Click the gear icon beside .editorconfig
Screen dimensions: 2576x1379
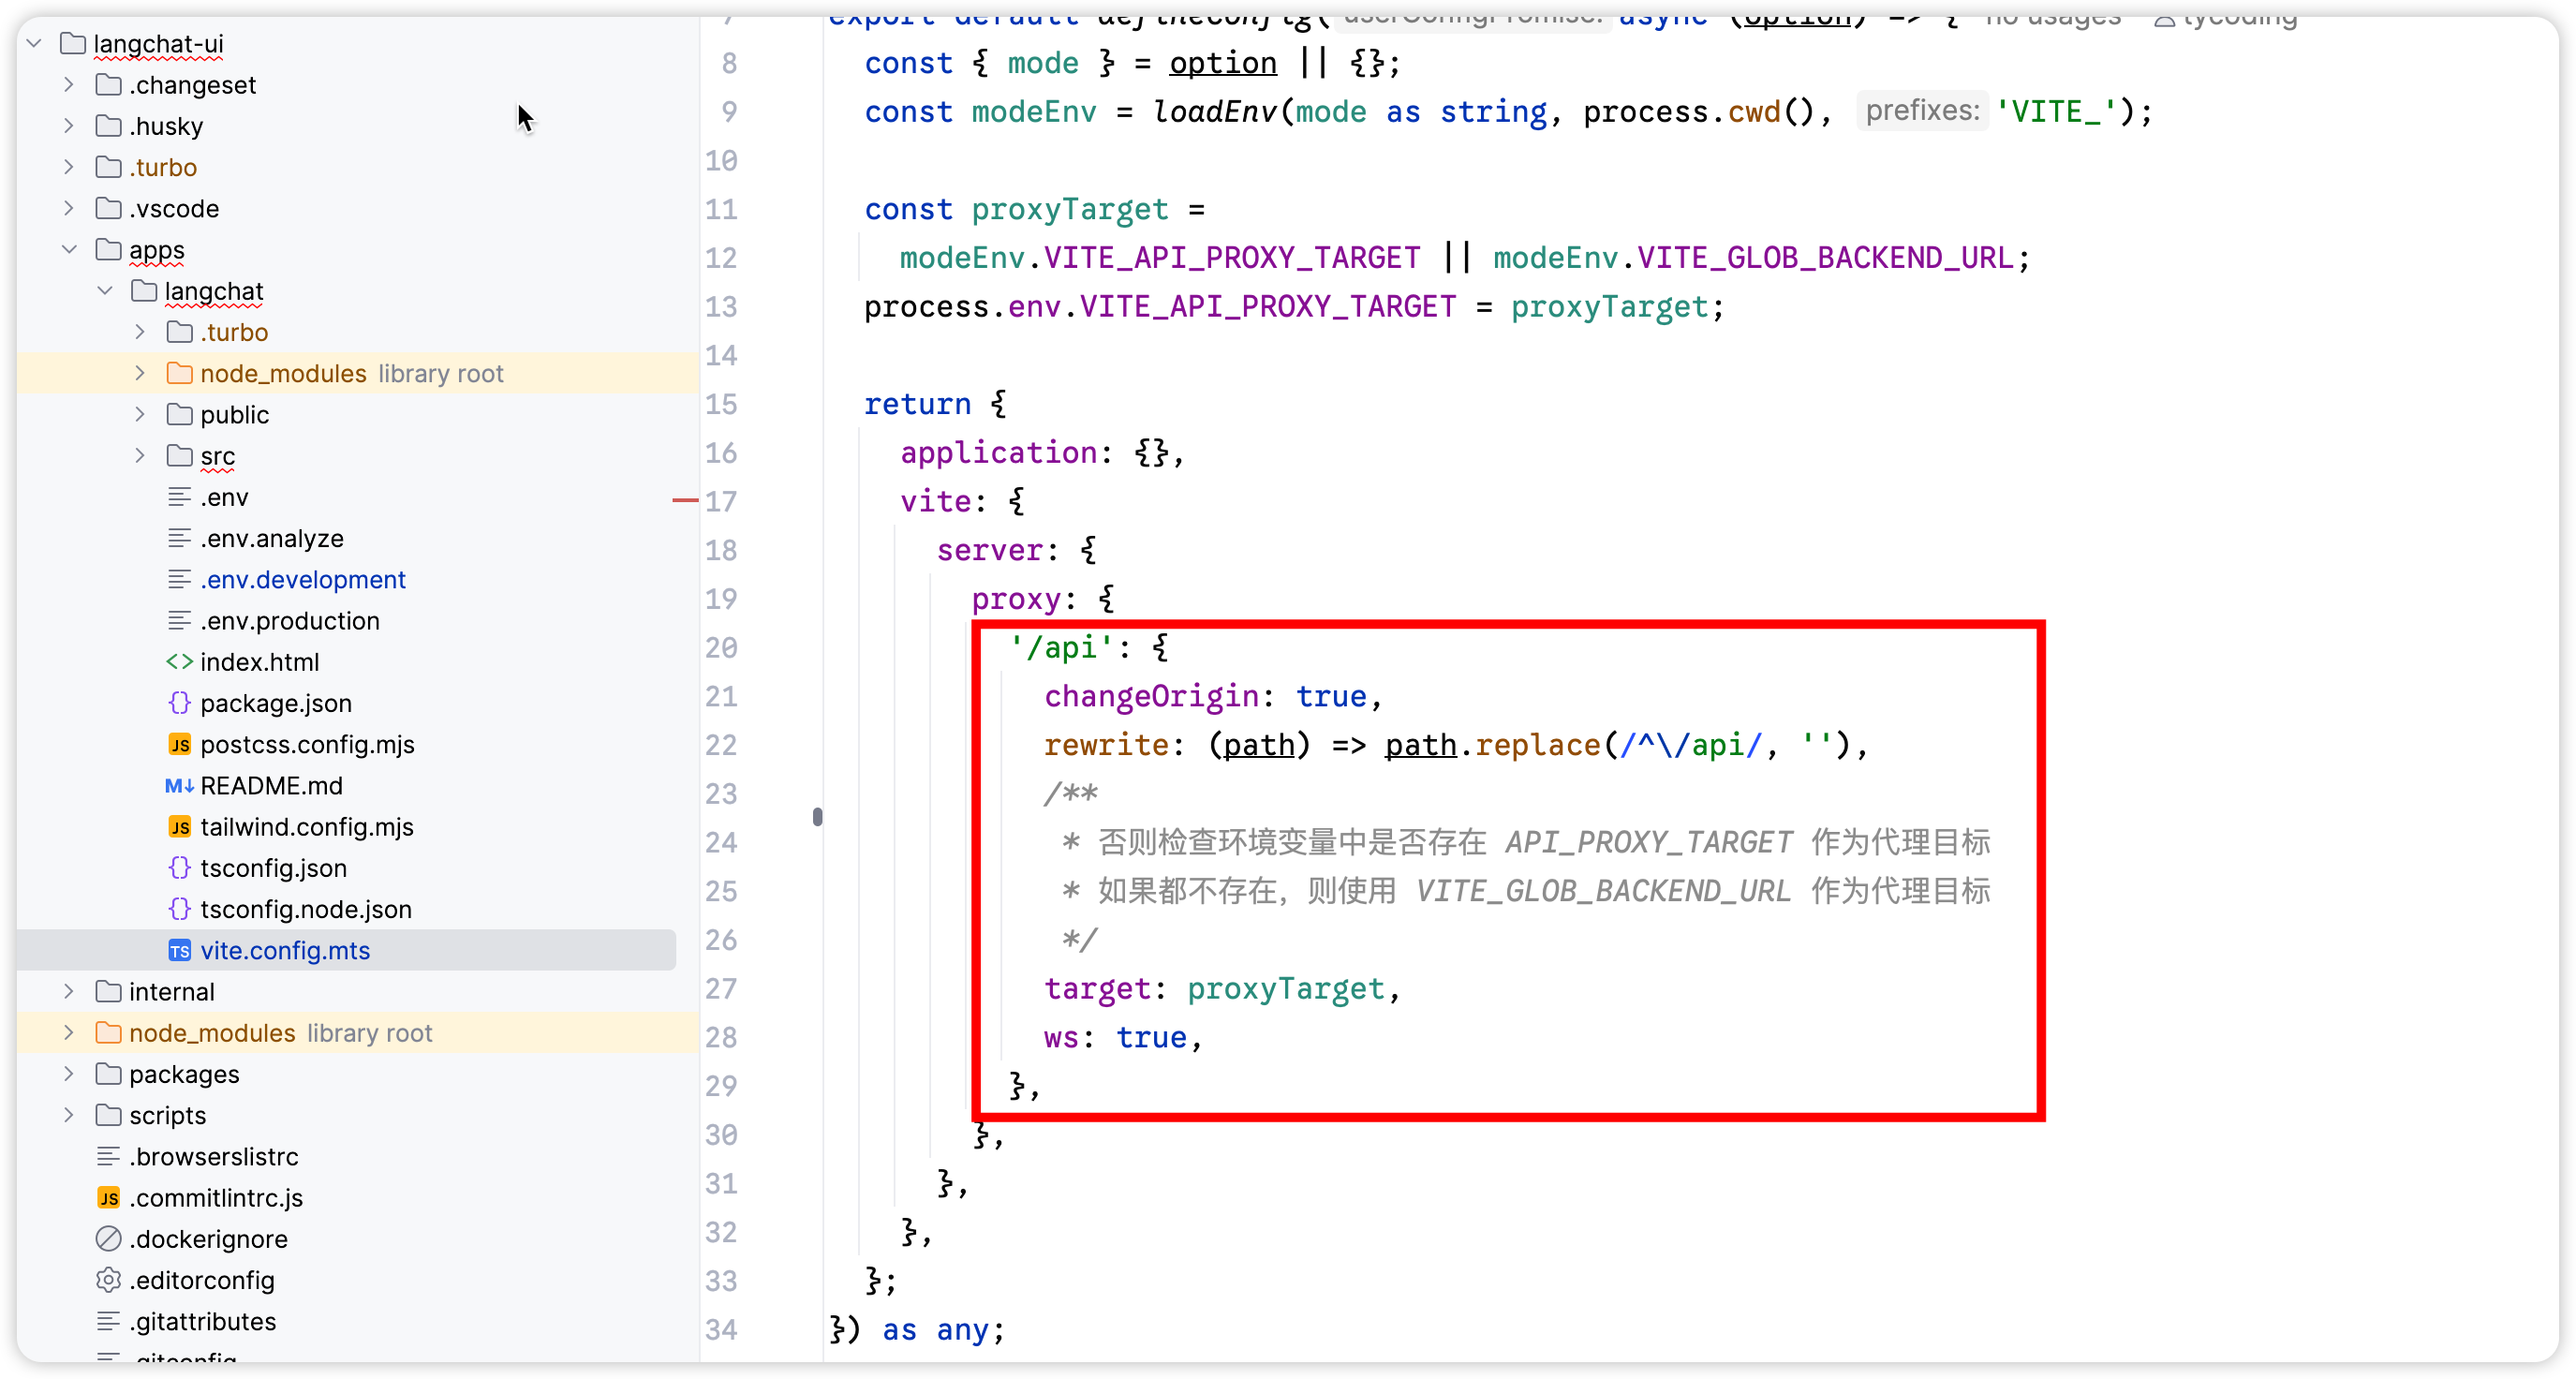point(108,1280)
